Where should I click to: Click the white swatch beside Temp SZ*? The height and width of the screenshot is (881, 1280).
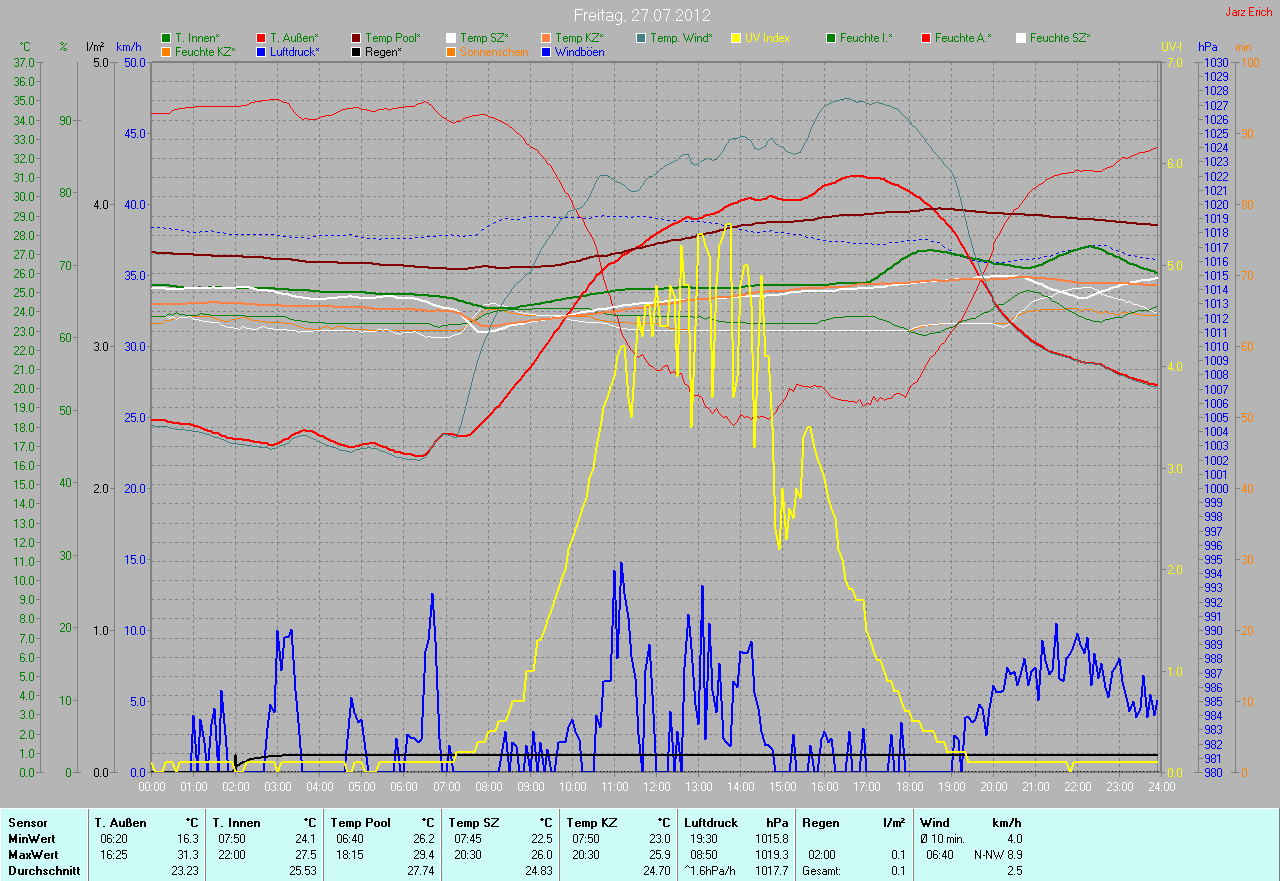click(x=451, y=38)
